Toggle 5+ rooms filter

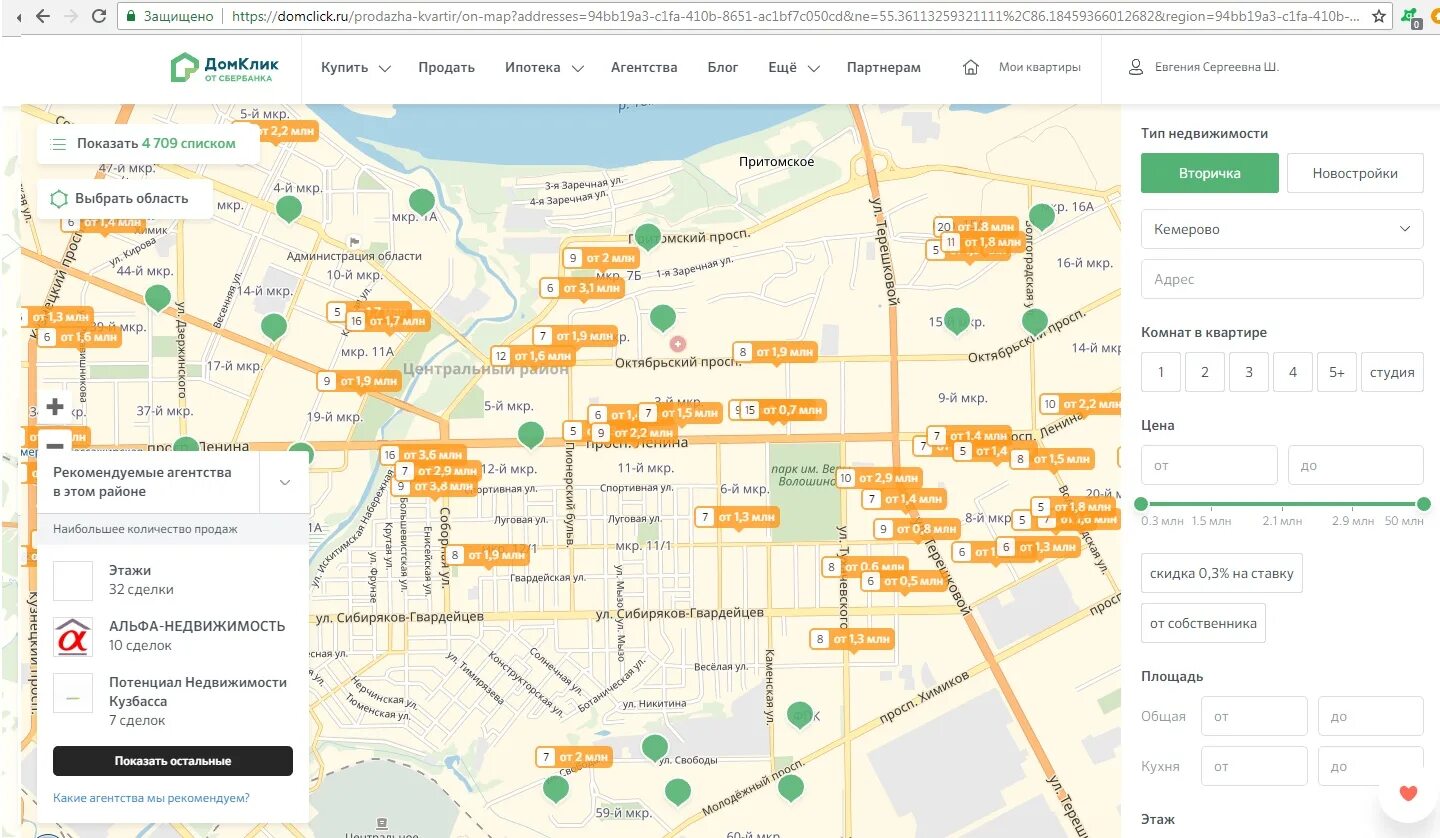1337,372
